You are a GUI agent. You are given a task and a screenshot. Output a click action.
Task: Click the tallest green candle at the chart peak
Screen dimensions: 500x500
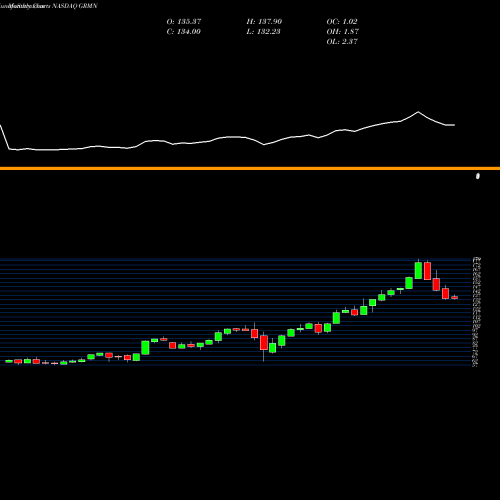tap(418, 270)
